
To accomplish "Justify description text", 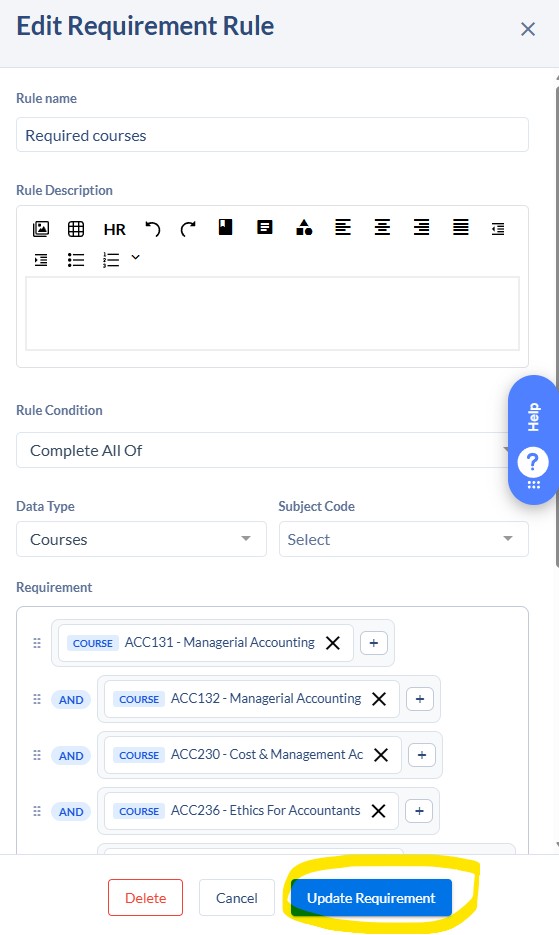I will (461, 227).
